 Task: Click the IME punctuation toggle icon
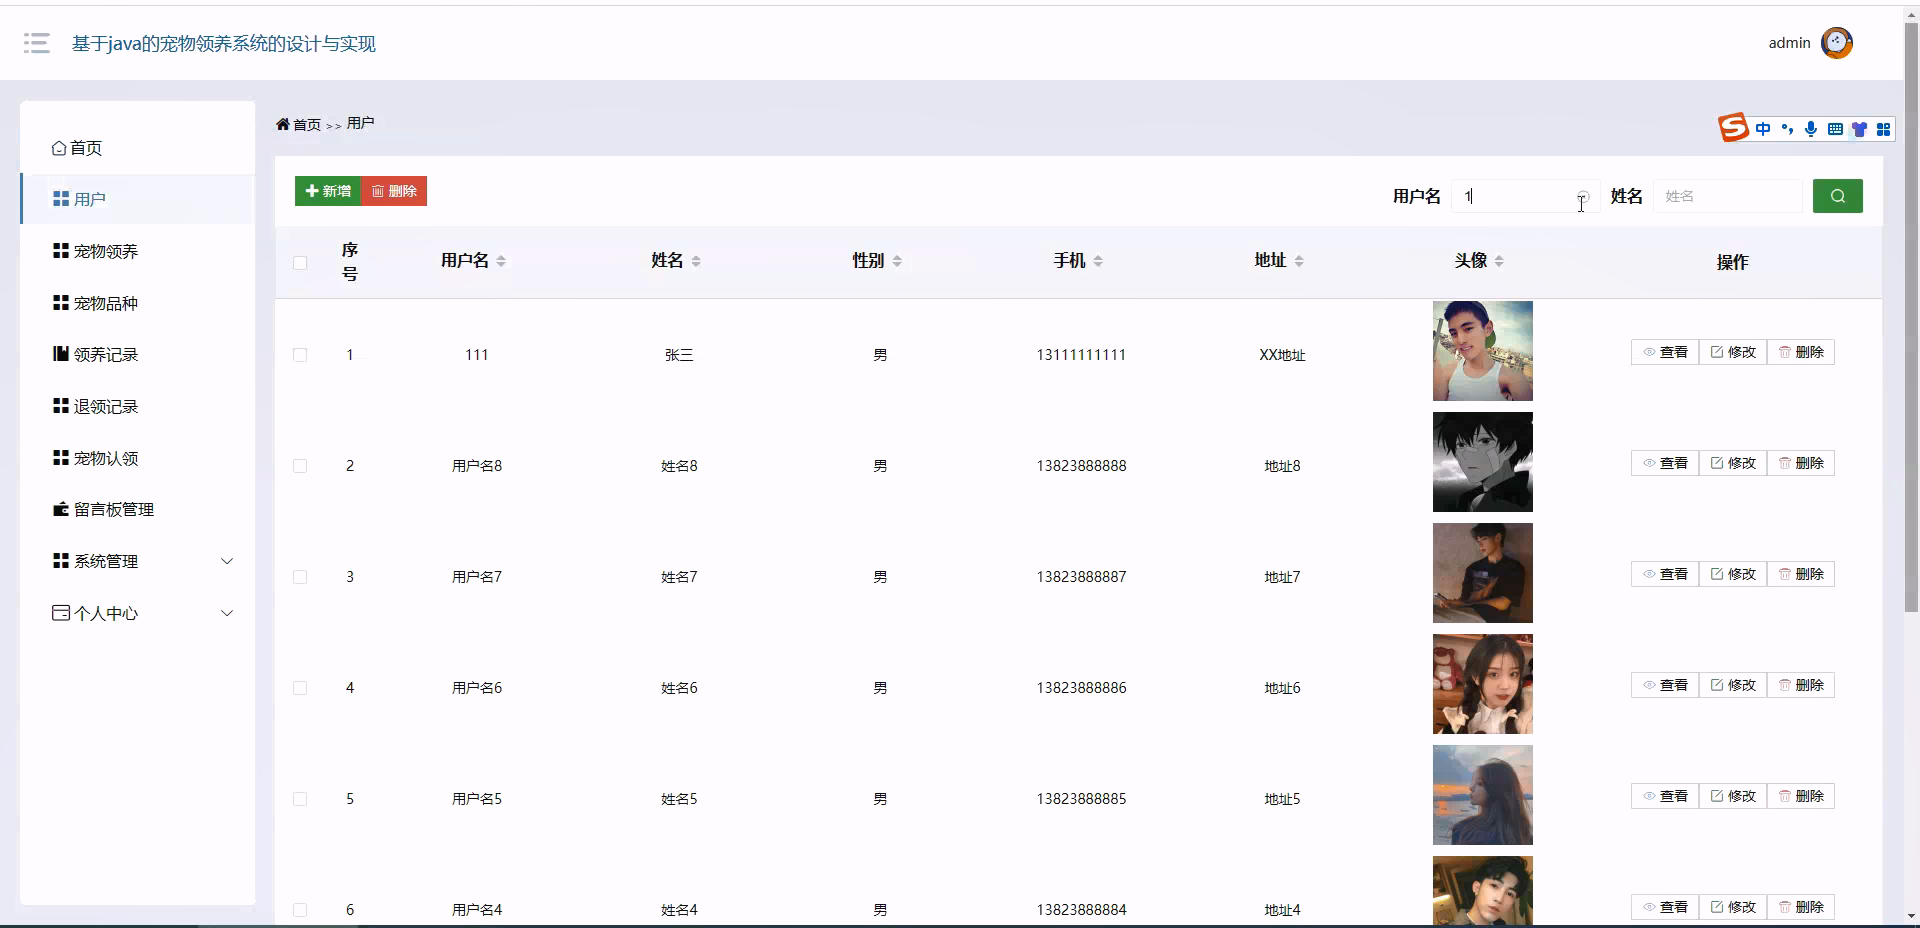(x=1787, y=129)
